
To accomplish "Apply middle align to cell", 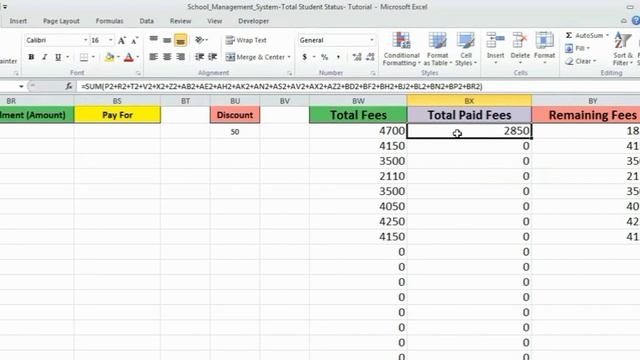I will pyautogui.click(x=167, y=40).
